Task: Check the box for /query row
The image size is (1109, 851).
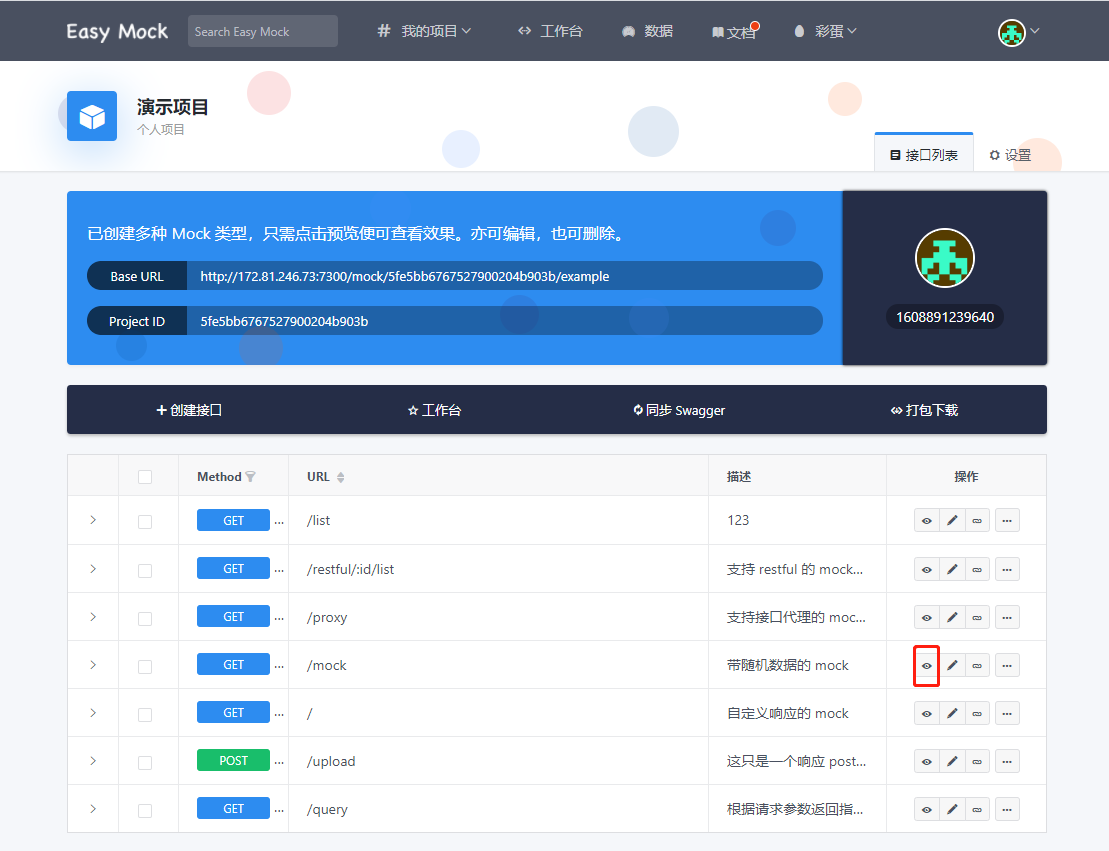Action: pos(145,811)
